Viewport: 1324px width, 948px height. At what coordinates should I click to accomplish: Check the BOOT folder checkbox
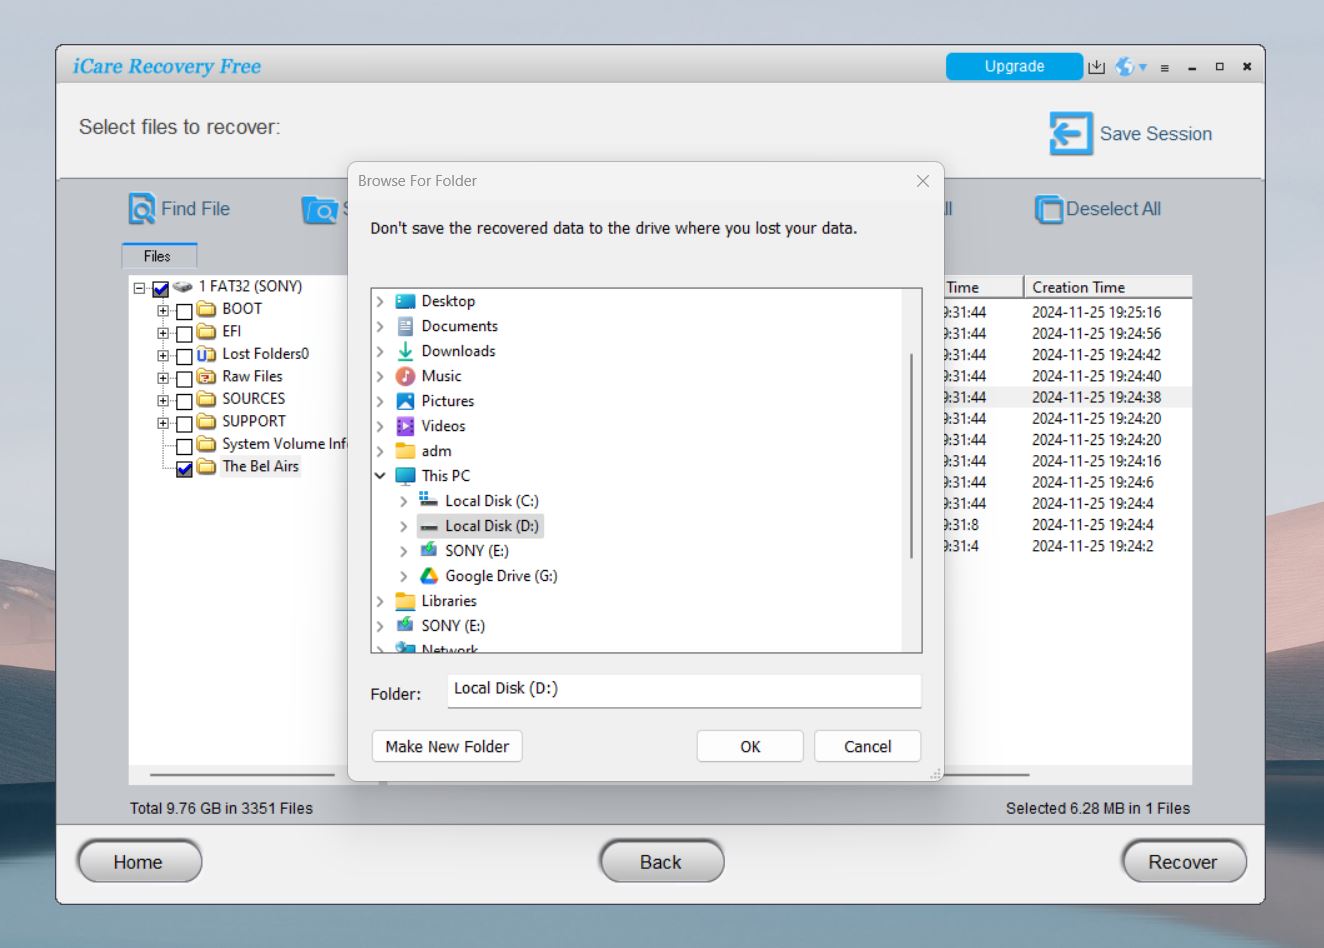184,312
